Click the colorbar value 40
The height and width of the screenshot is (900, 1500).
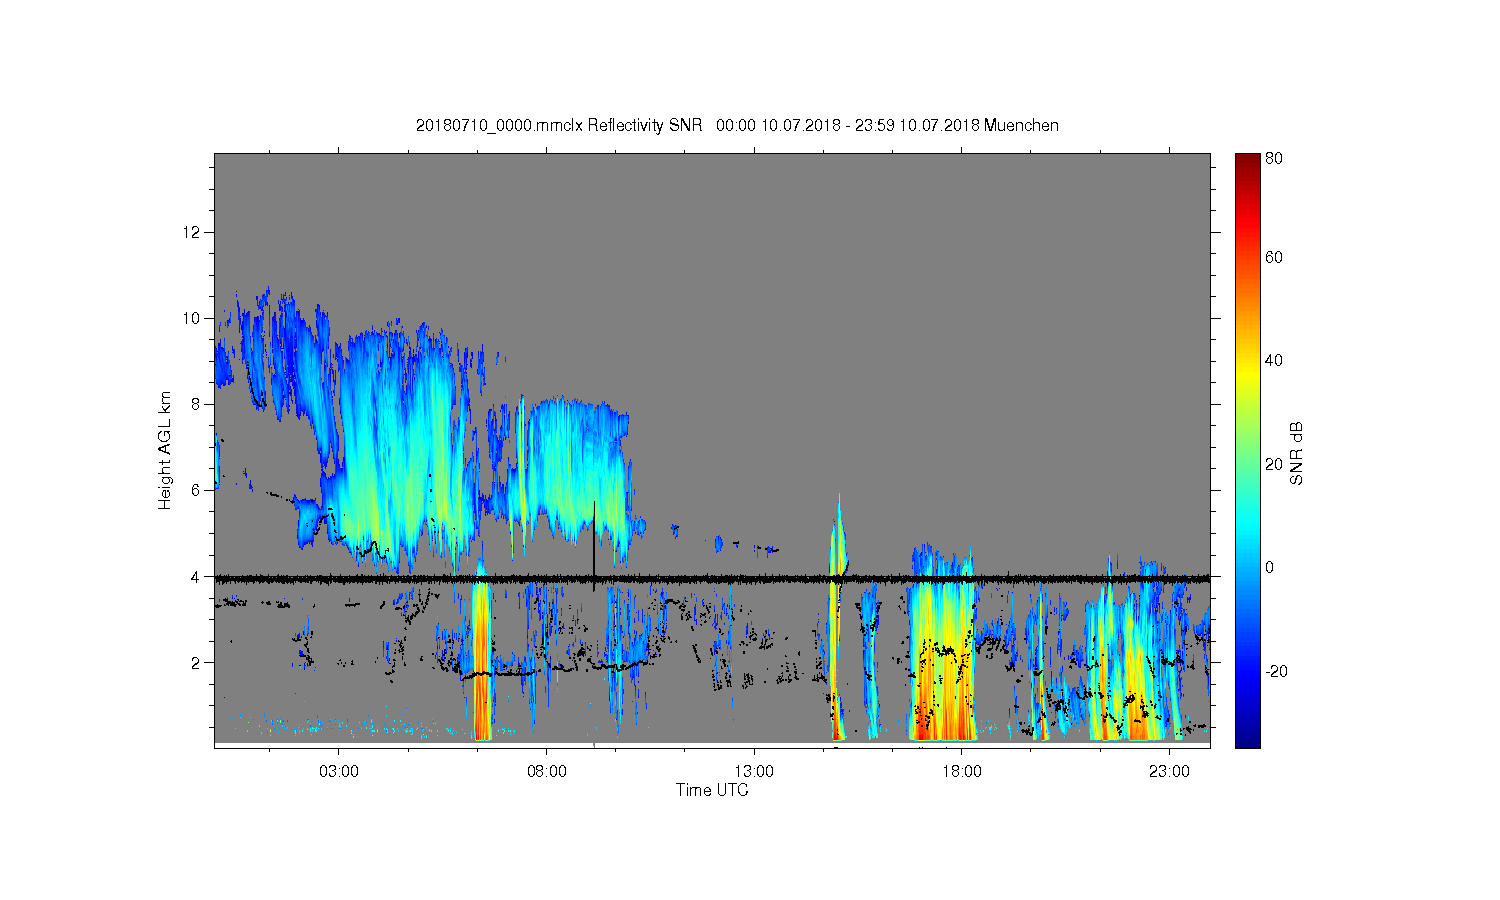point(1274,361)
